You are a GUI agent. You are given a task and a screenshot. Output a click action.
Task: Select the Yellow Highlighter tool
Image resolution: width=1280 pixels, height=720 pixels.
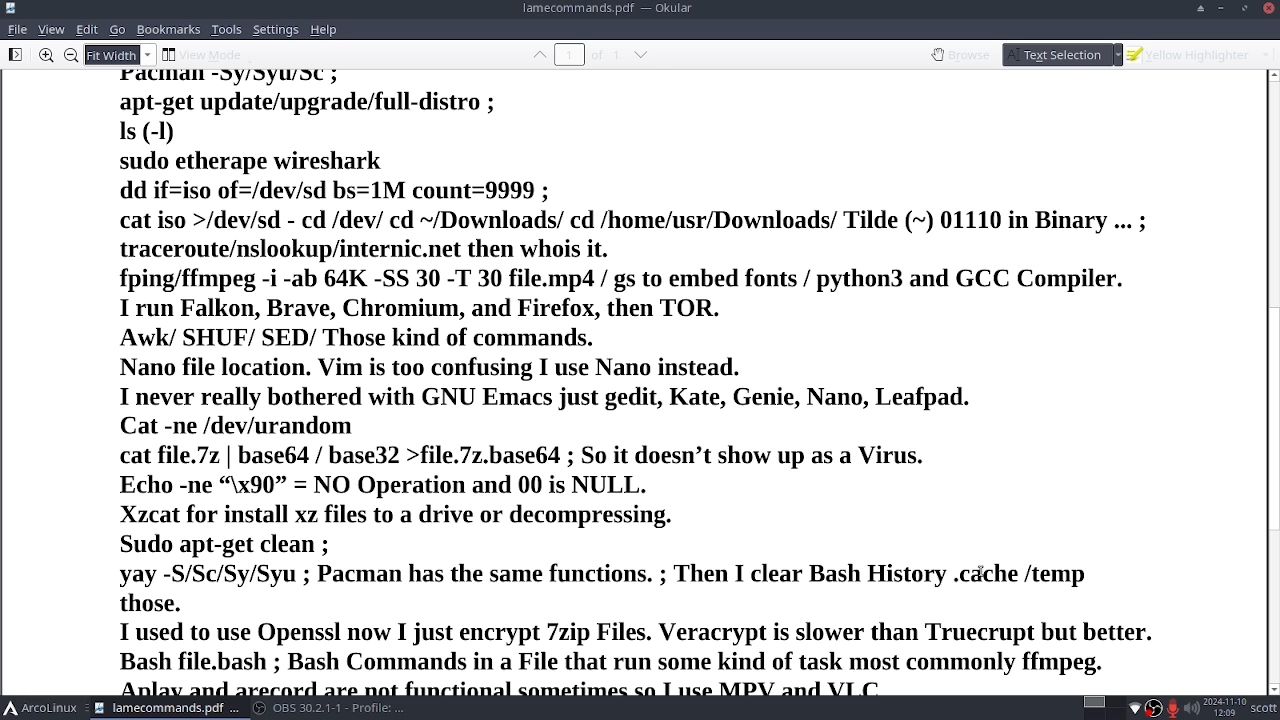click(x=1187, y=55)
